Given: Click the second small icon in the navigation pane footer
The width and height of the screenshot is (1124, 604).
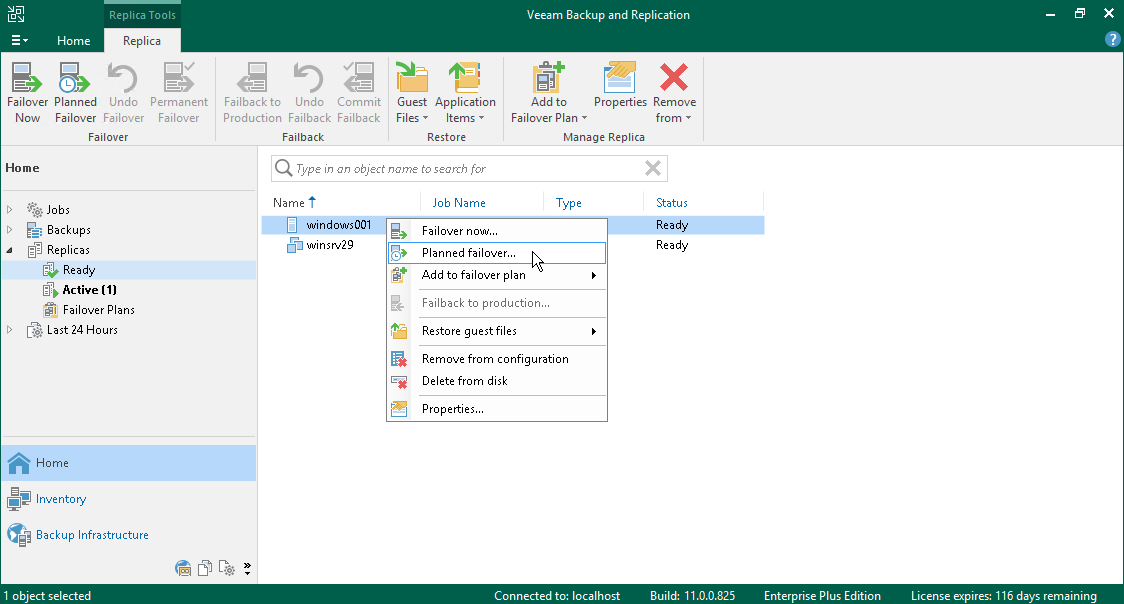Looking at the screenshot, I should point(205,569).
